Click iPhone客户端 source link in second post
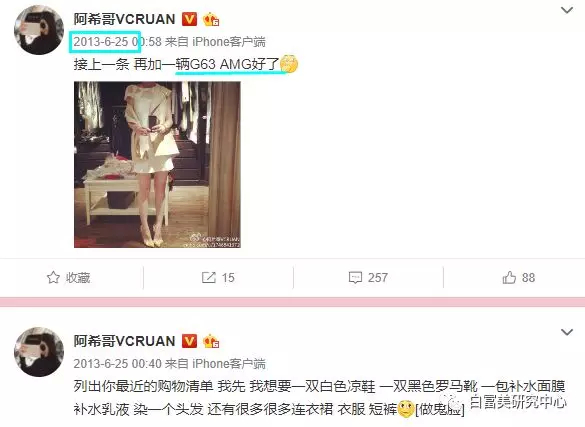585x427 pixels. [x=229, y=364]
